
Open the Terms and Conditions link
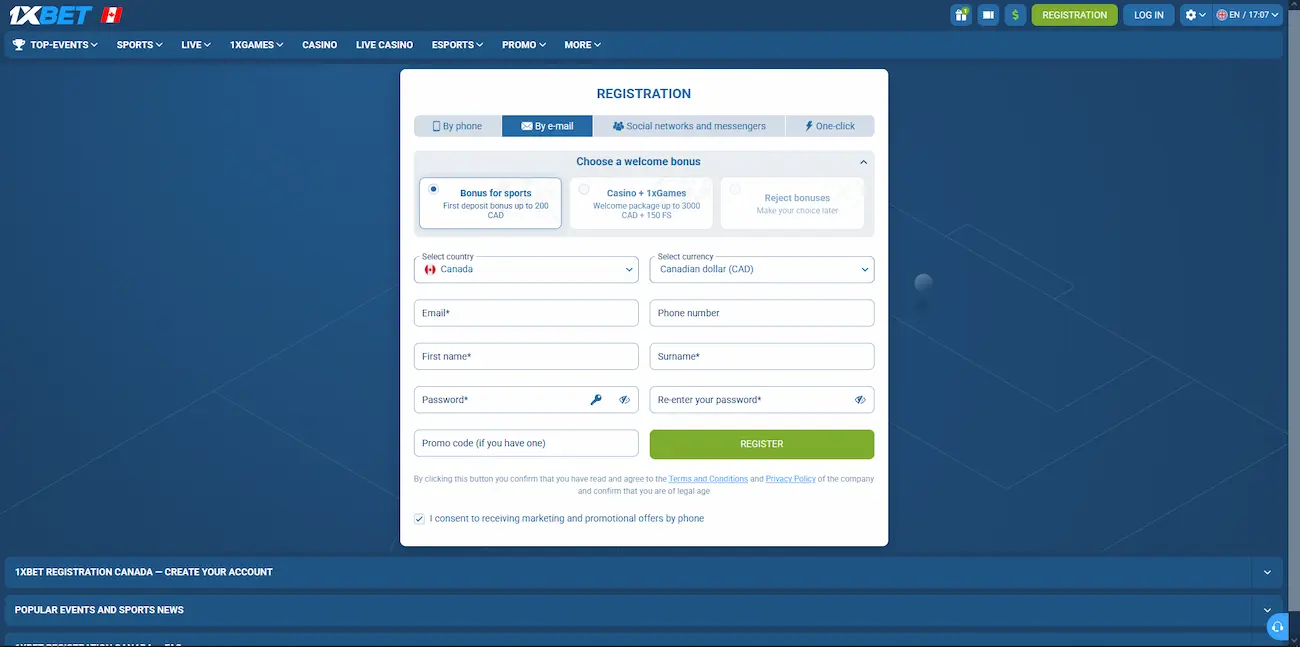(708, 479)
